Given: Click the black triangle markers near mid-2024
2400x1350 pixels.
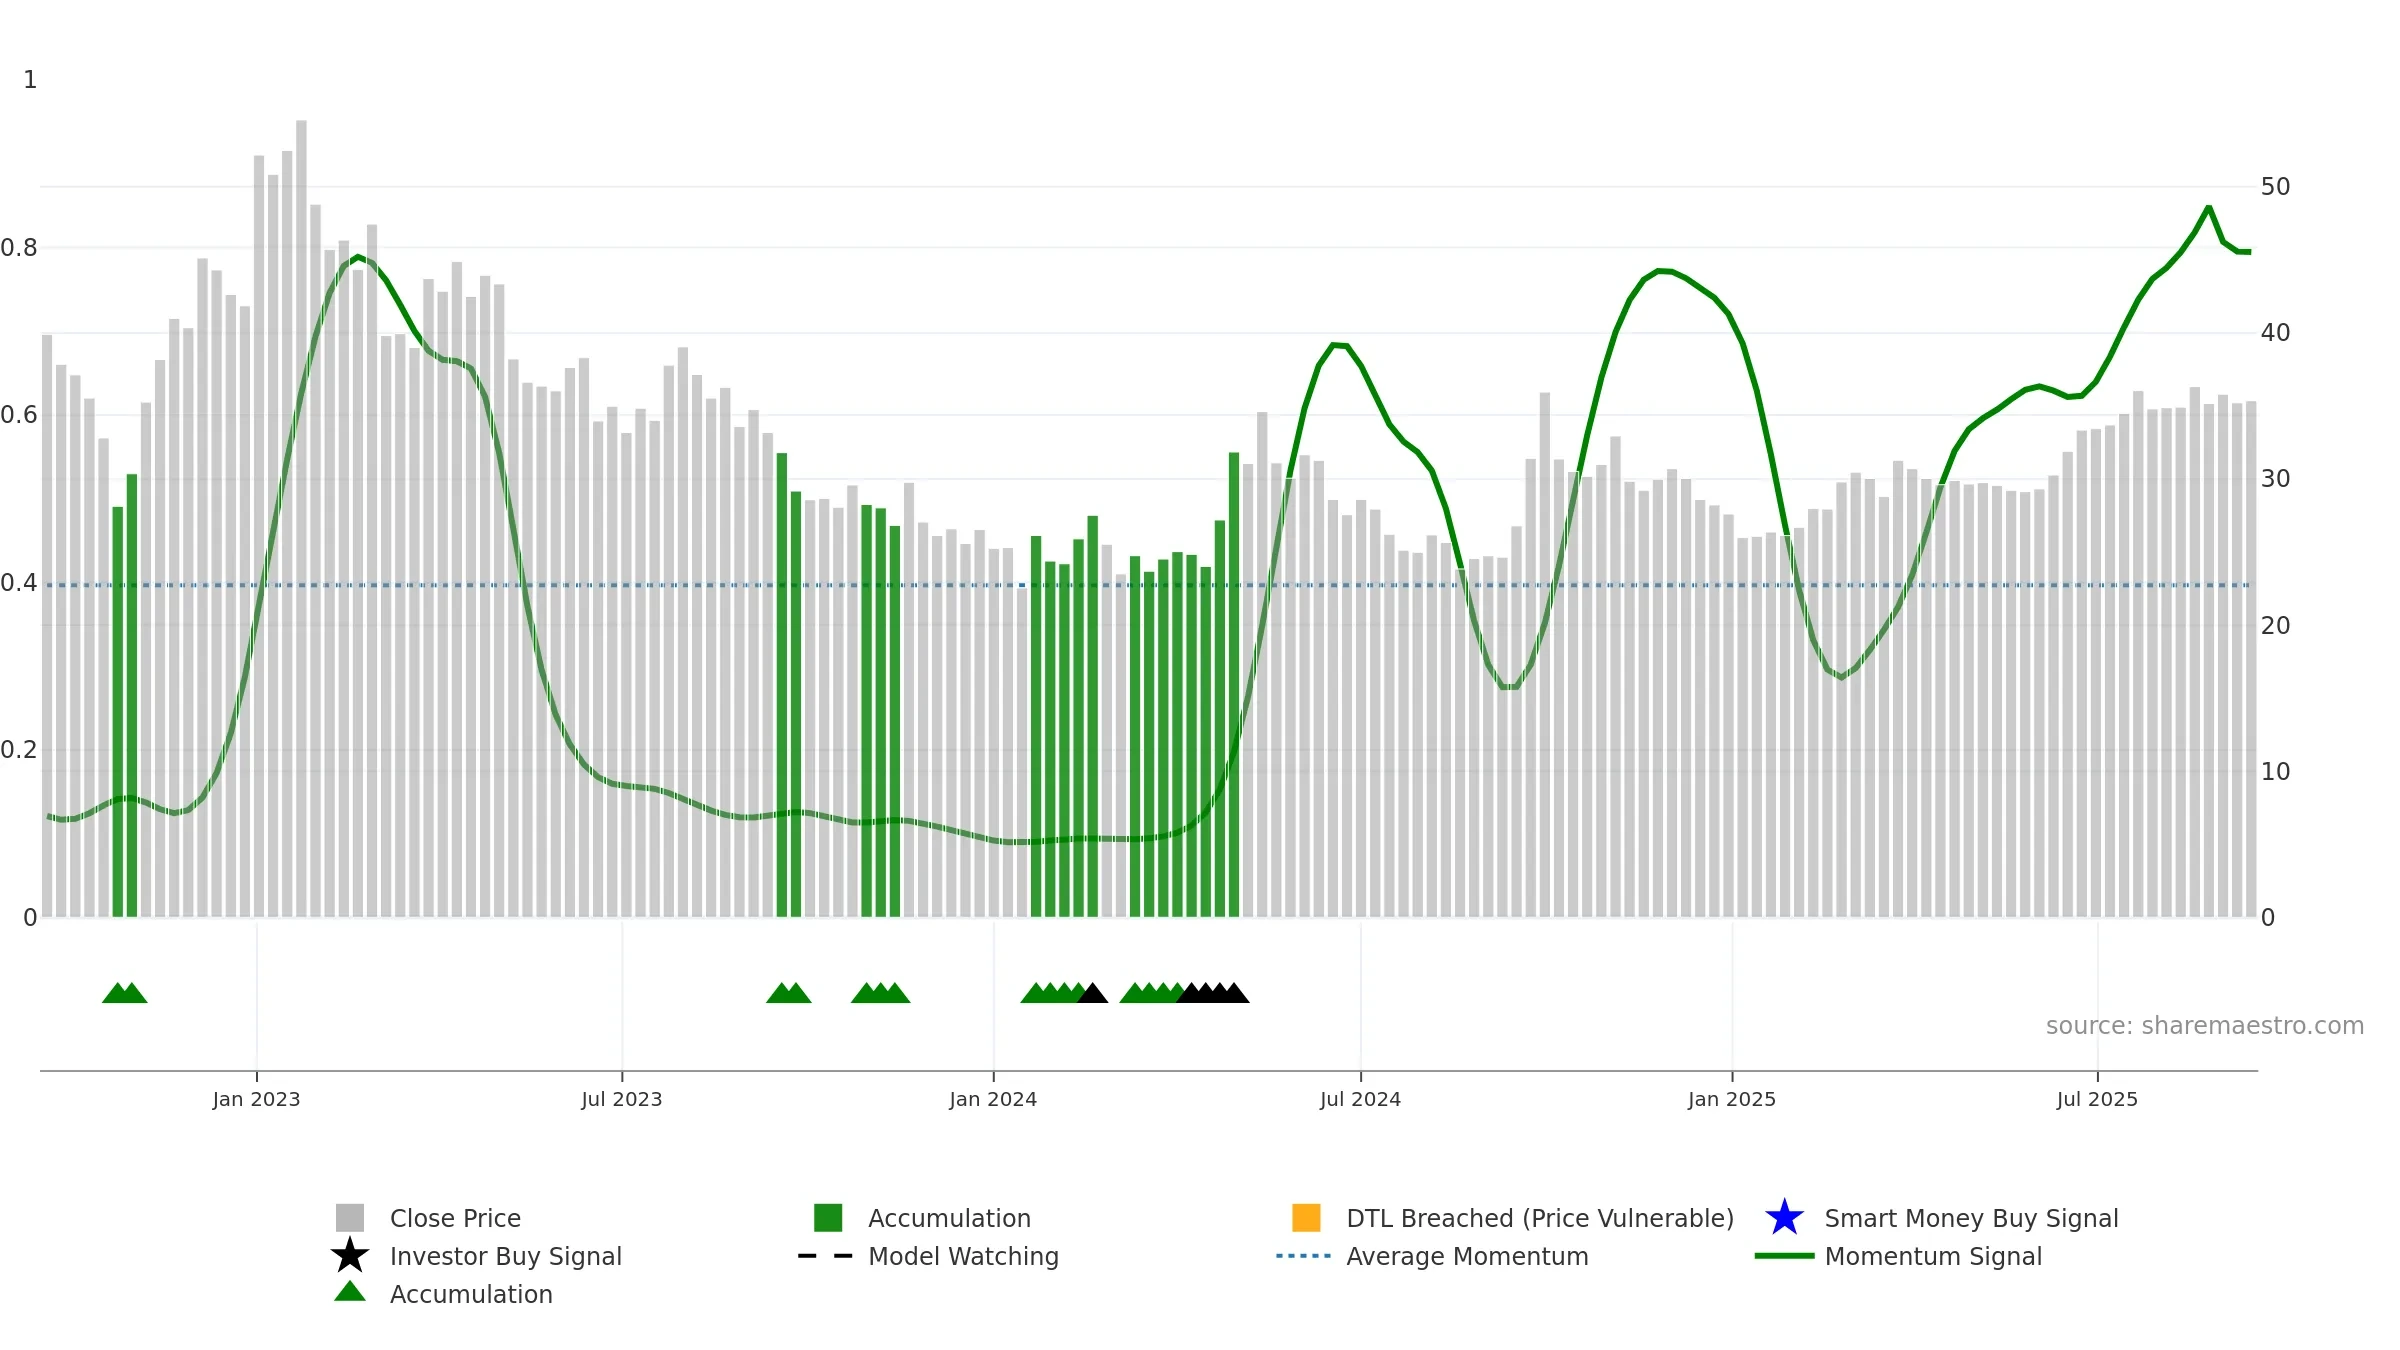Looking at the screenshot, I should (x=1213, y=993).
